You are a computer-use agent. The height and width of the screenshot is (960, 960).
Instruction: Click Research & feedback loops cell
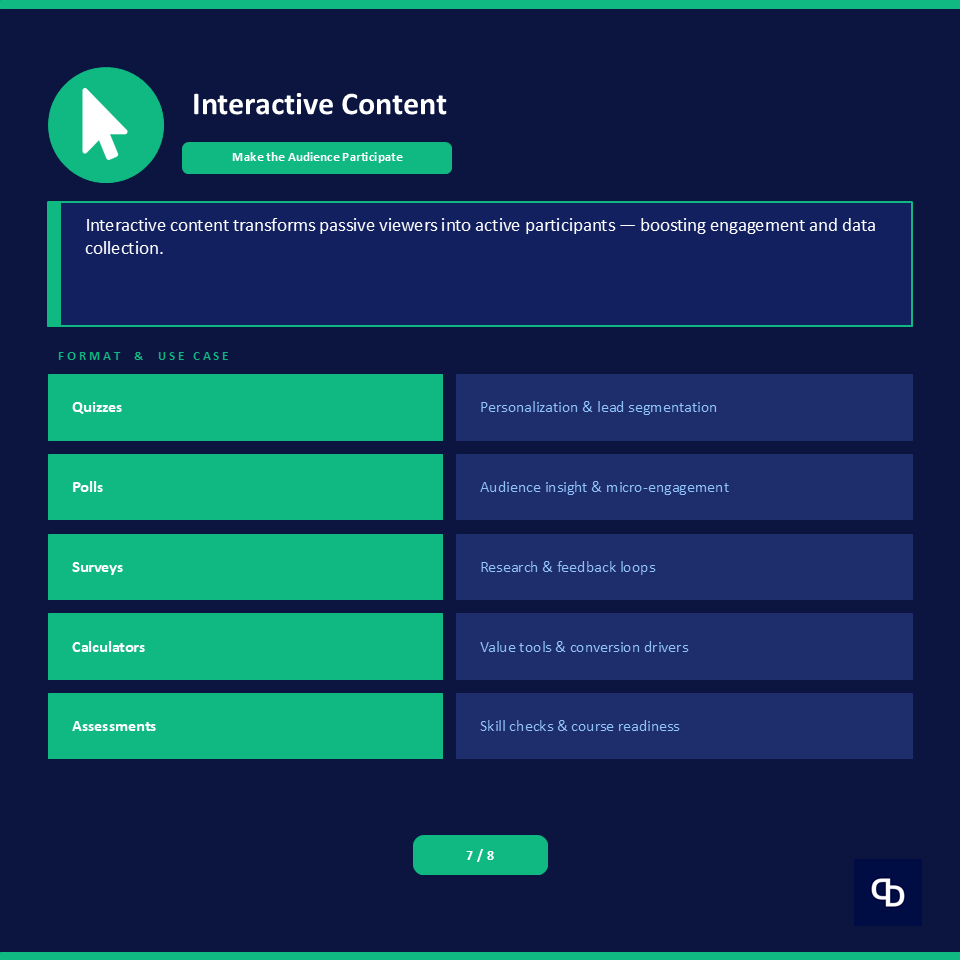684,567
